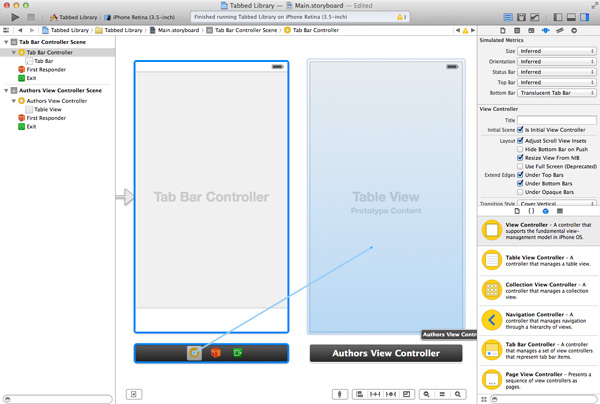
Task: Zoom out of the storyboard canvas
Action: tap(426, 394)
